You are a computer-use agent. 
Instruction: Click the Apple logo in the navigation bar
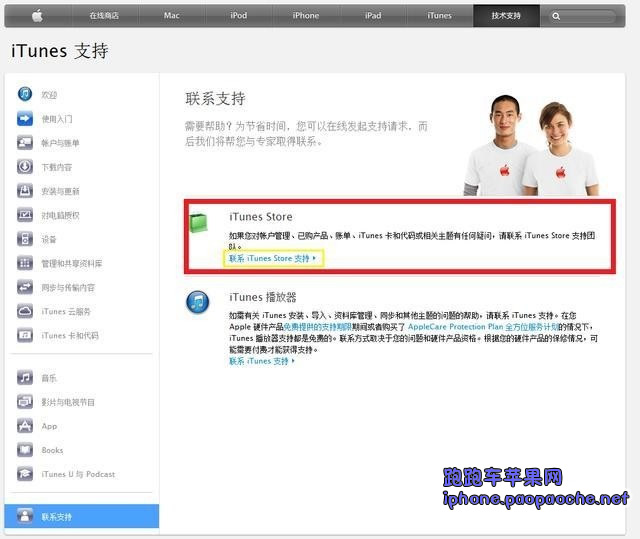click(38, 16)
